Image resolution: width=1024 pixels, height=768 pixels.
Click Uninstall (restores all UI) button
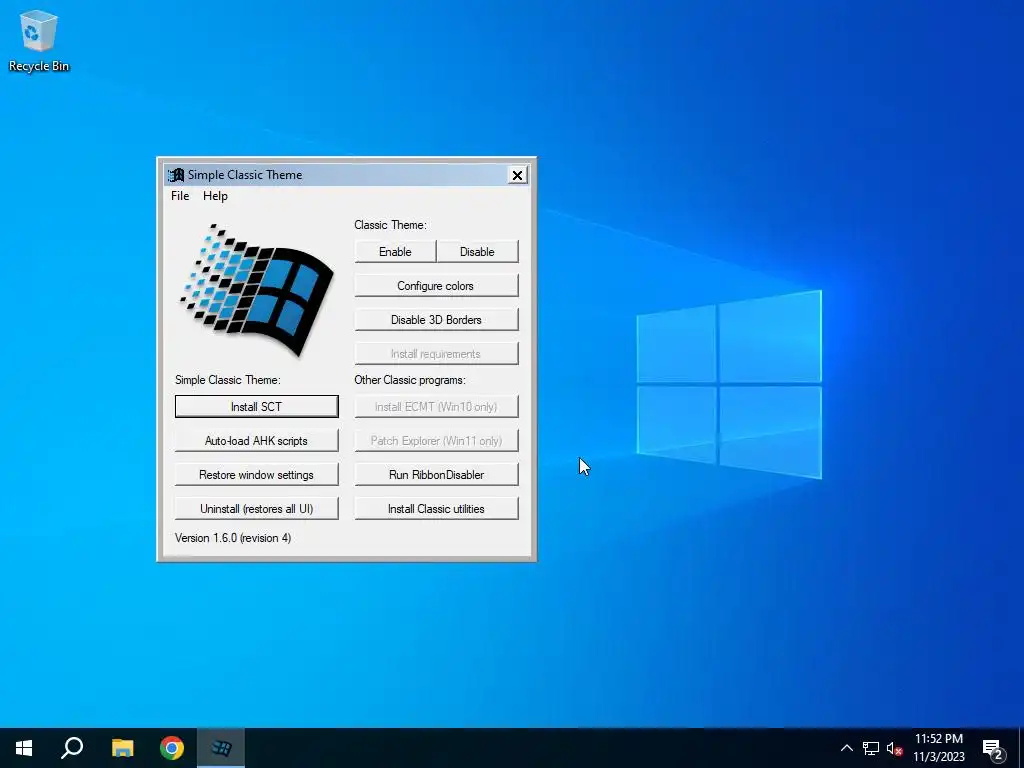(x=257, y=508)
